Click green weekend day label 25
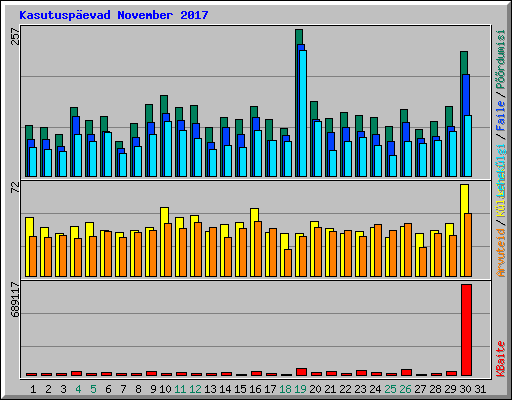 (x=390, y=389)
